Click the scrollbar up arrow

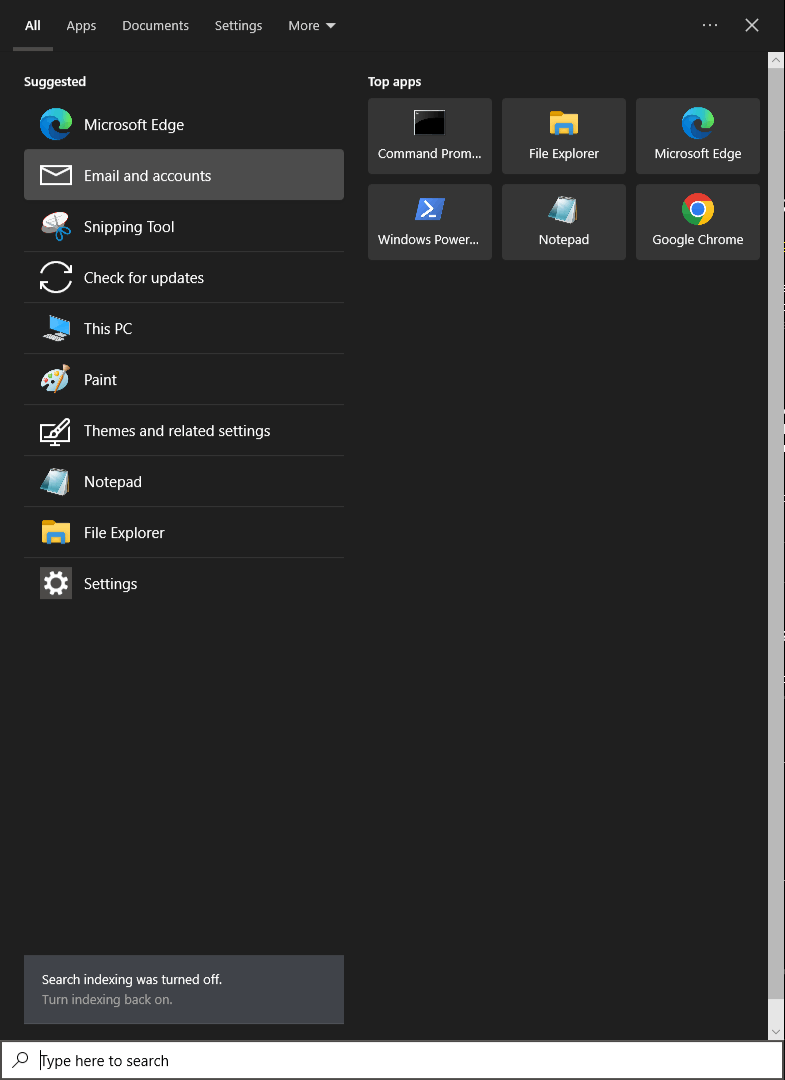point(775,61)
